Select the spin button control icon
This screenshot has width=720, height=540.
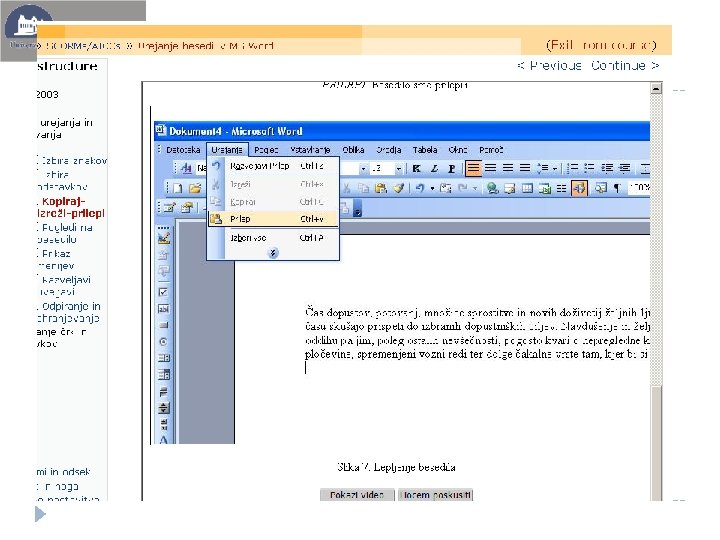pyautogui.click(x=163, y=407)
